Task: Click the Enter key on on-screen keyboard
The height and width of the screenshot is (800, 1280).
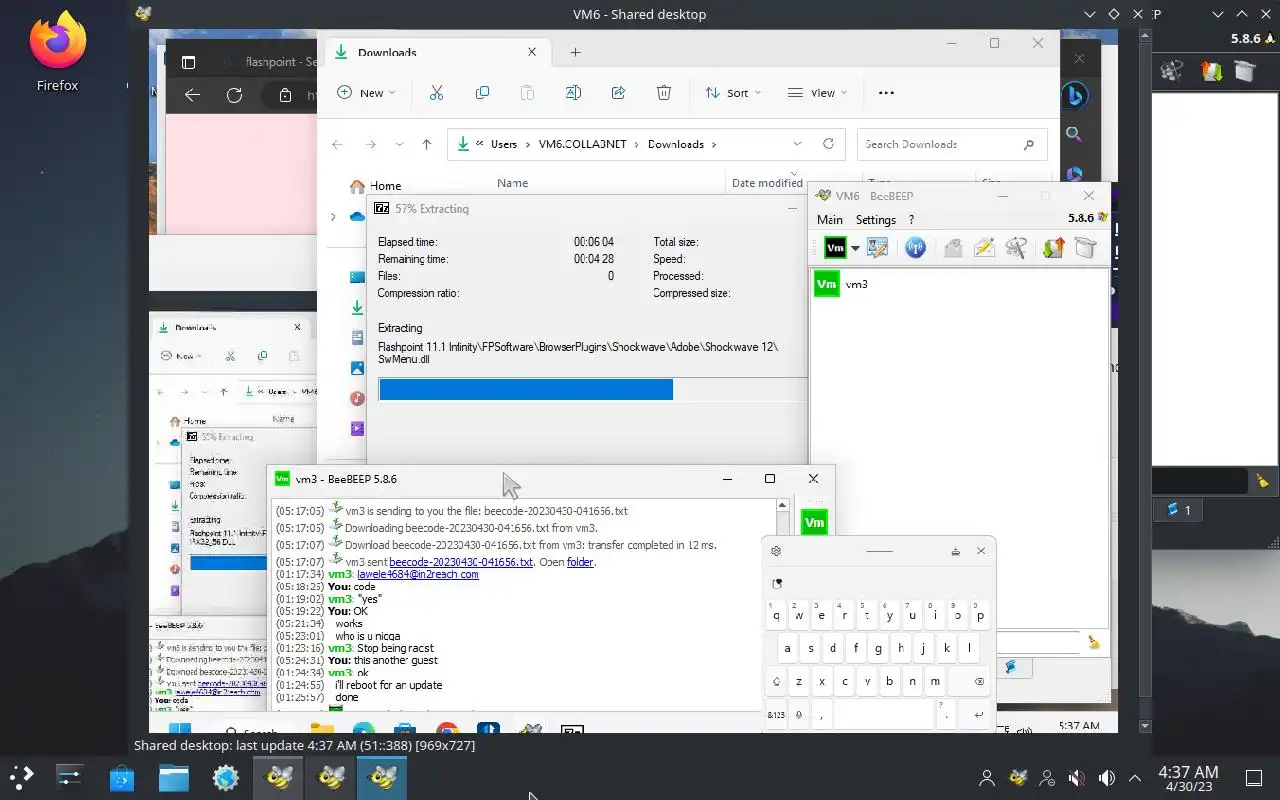Action: pyautogui.click(x=978, y=715)
